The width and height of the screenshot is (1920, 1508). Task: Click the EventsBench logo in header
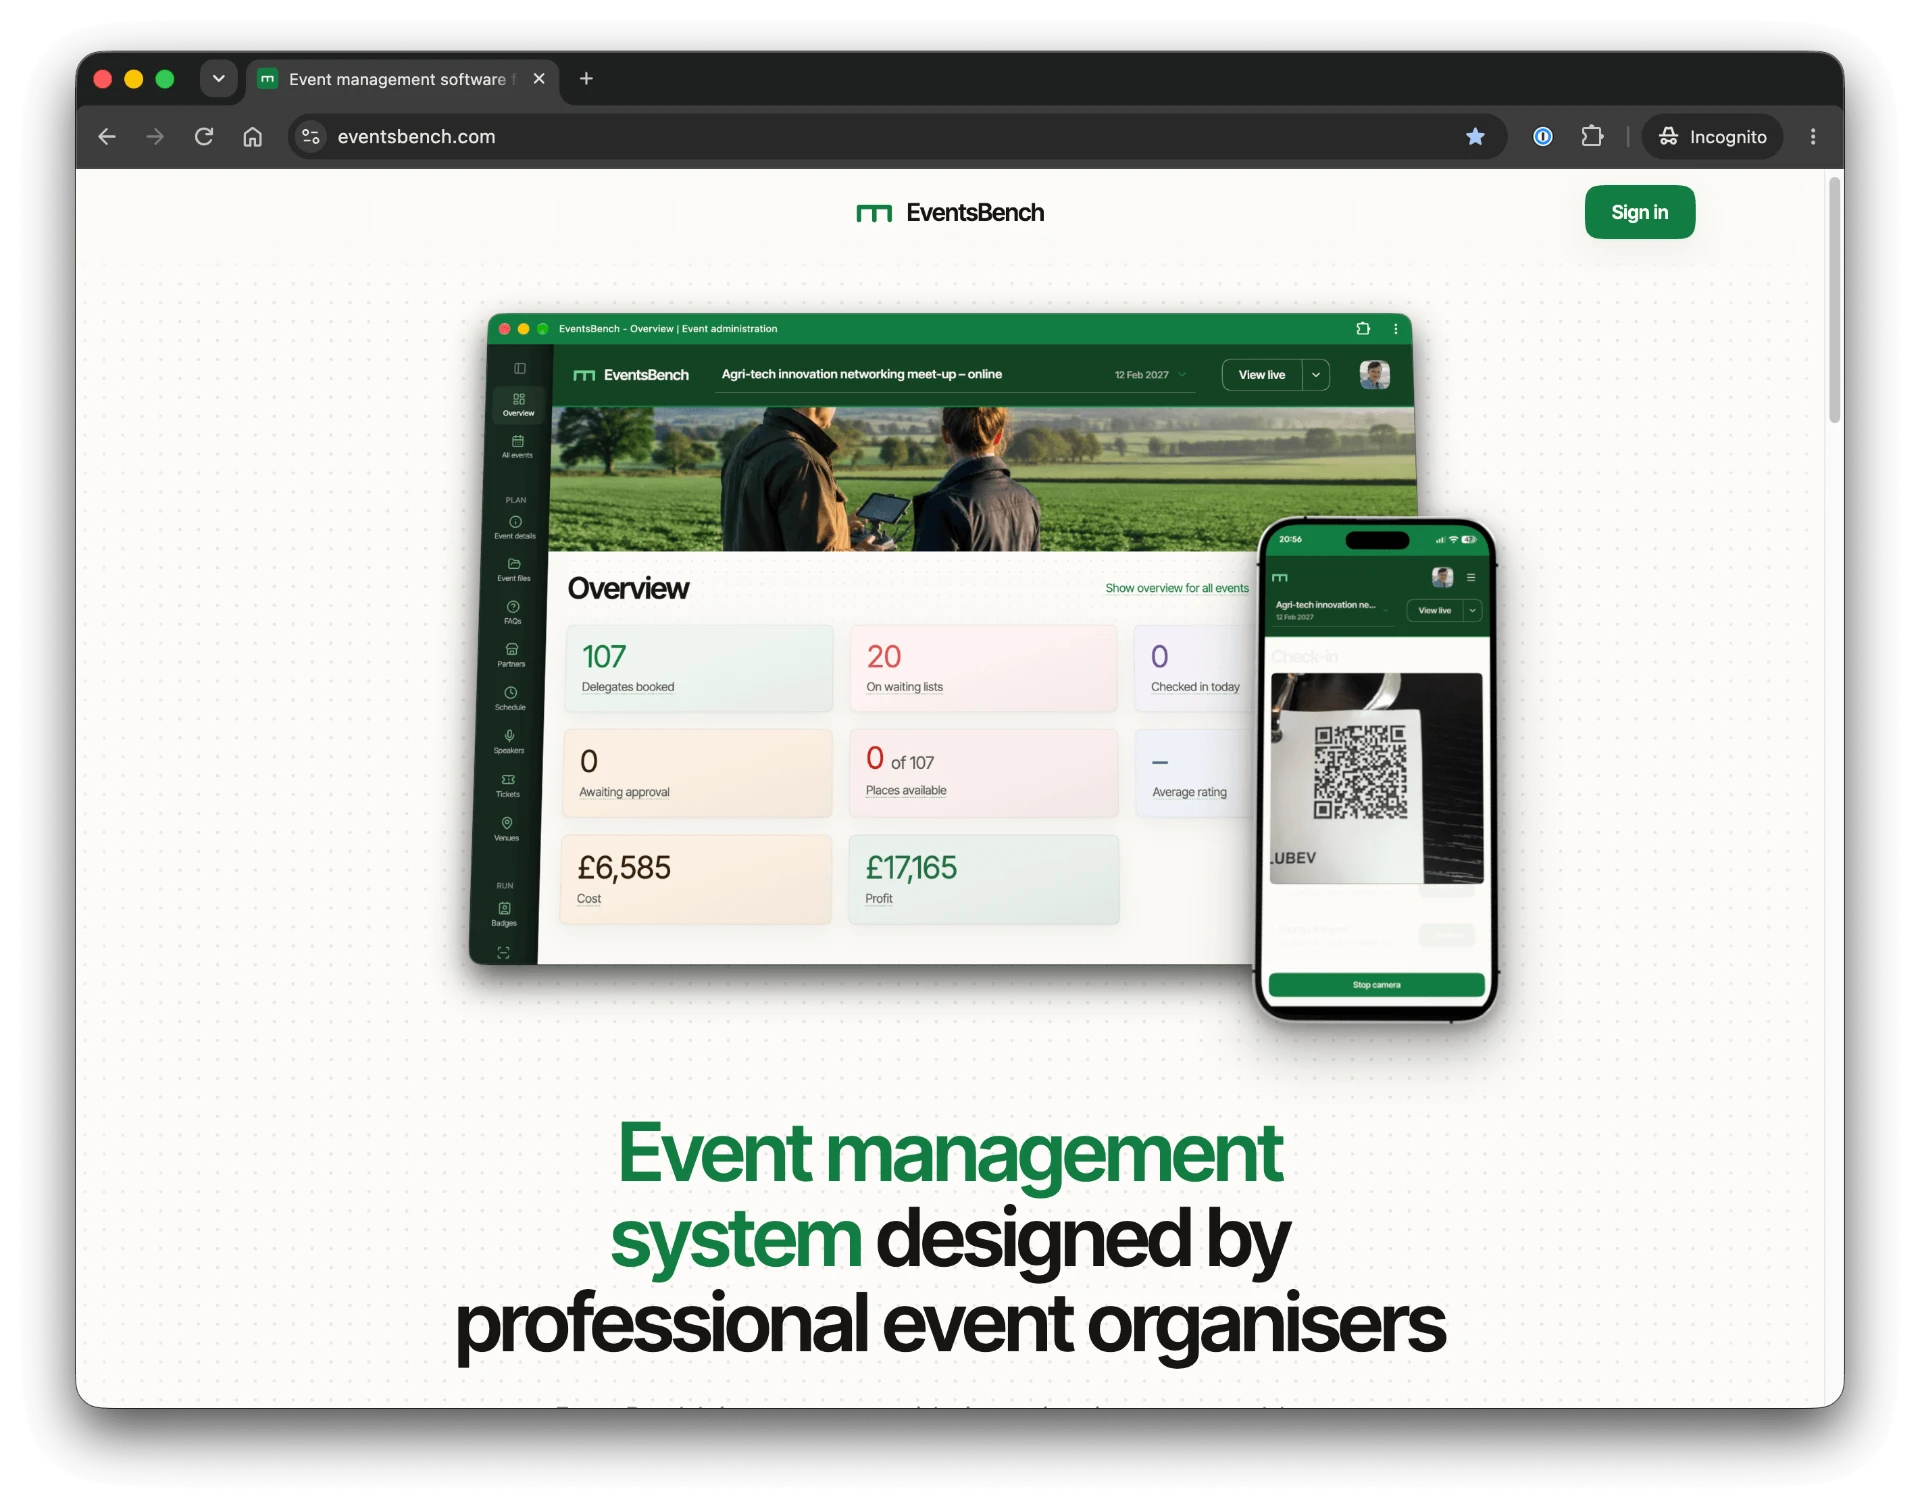click(x=950, y=213)
